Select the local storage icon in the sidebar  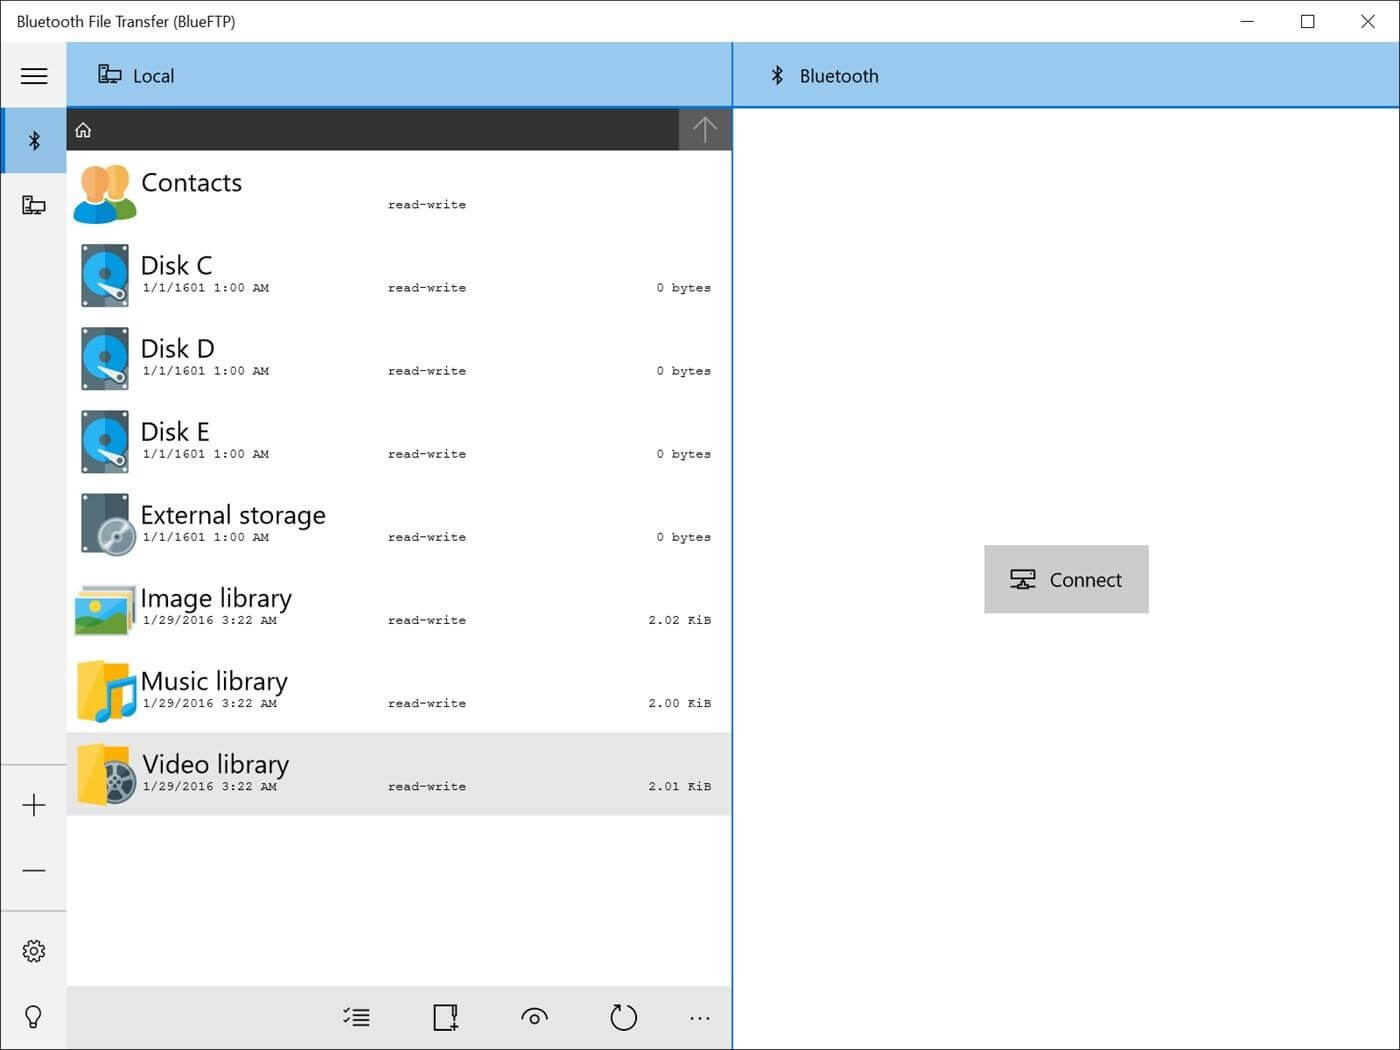(x=34, y=205)
